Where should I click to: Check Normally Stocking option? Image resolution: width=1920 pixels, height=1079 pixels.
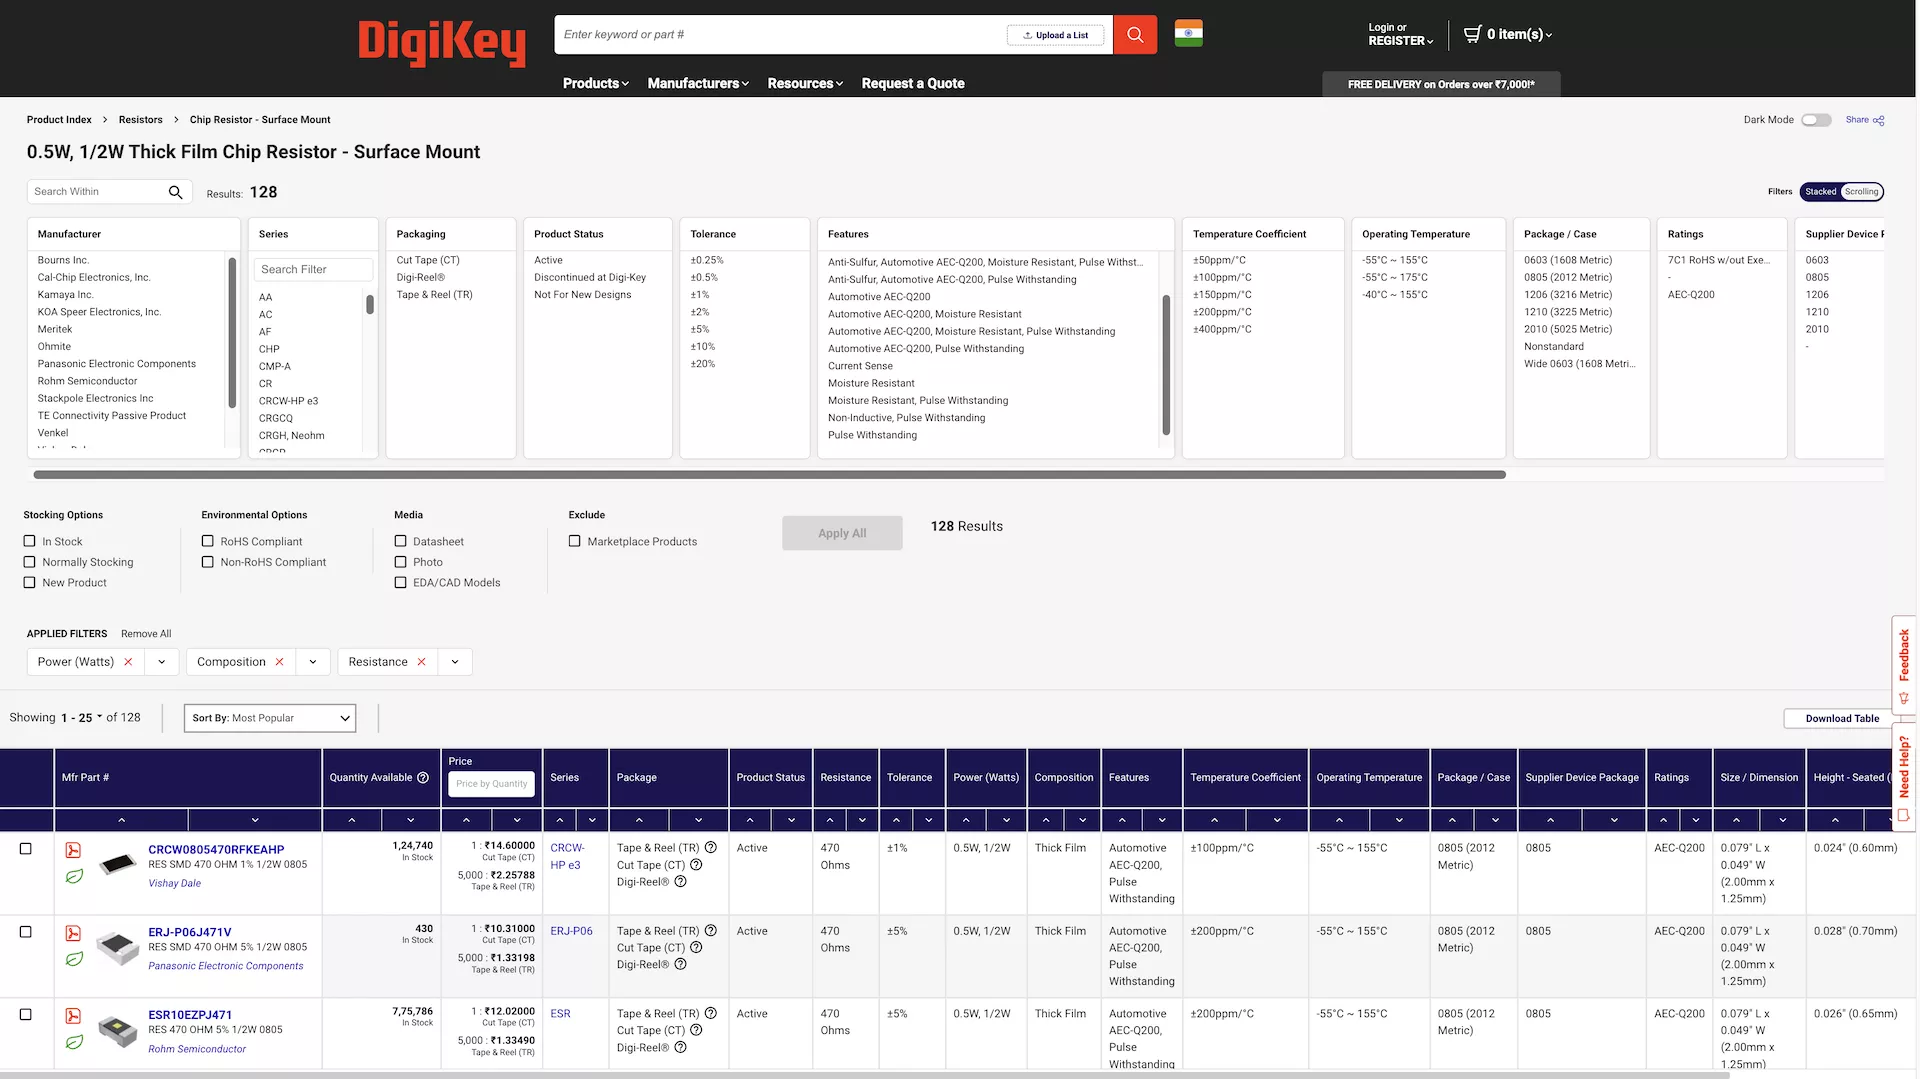29,562
